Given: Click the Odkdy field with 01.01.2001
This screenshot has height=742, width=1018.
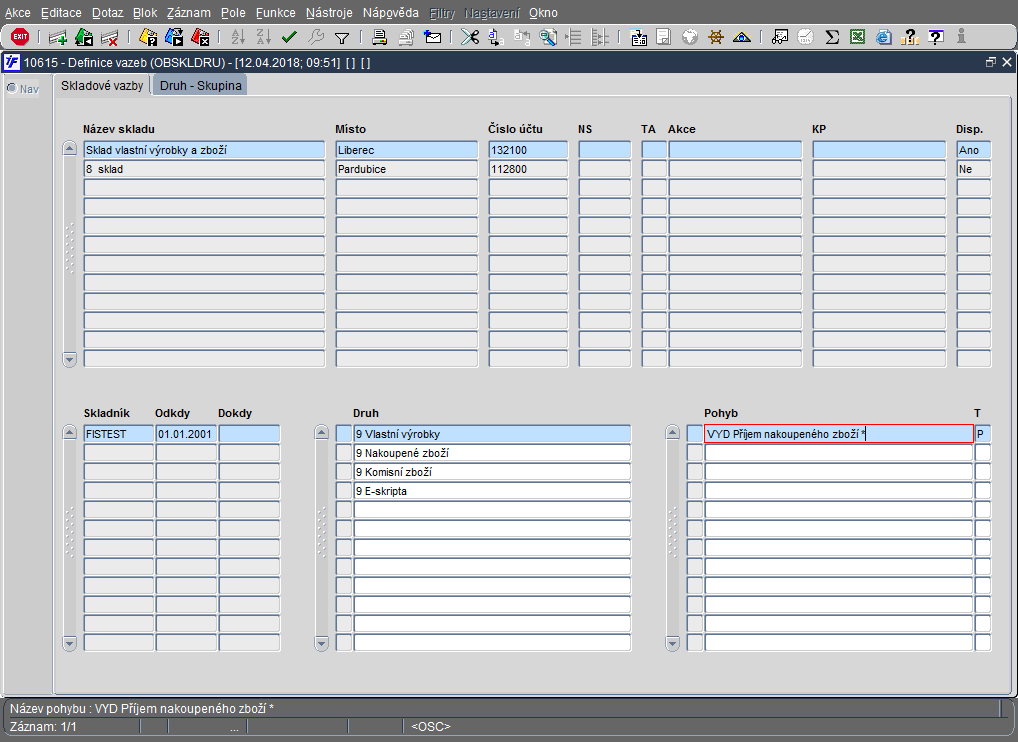Looking at the screenshot, I should point(186,434).
